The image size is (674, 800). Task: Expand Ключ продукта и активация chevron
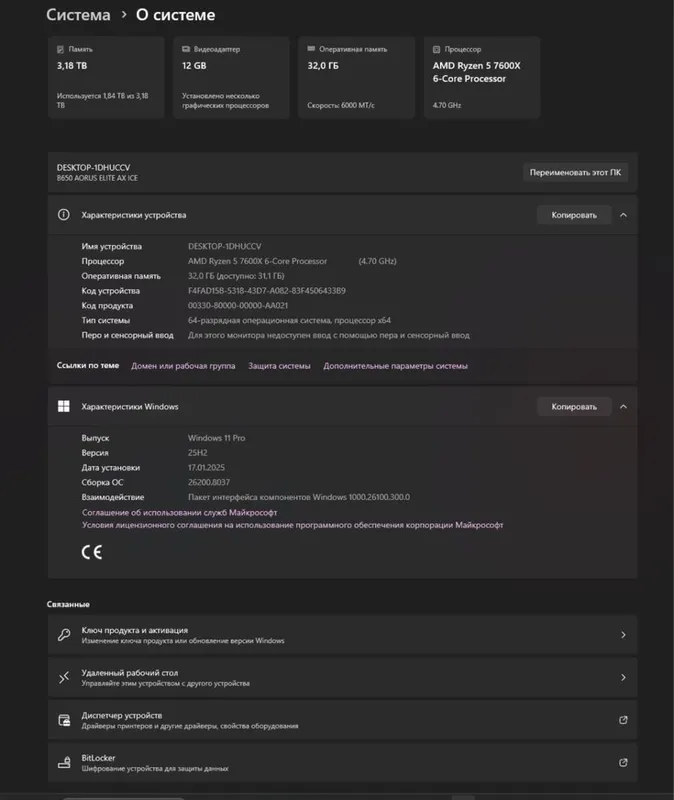[x=623, y=635]
